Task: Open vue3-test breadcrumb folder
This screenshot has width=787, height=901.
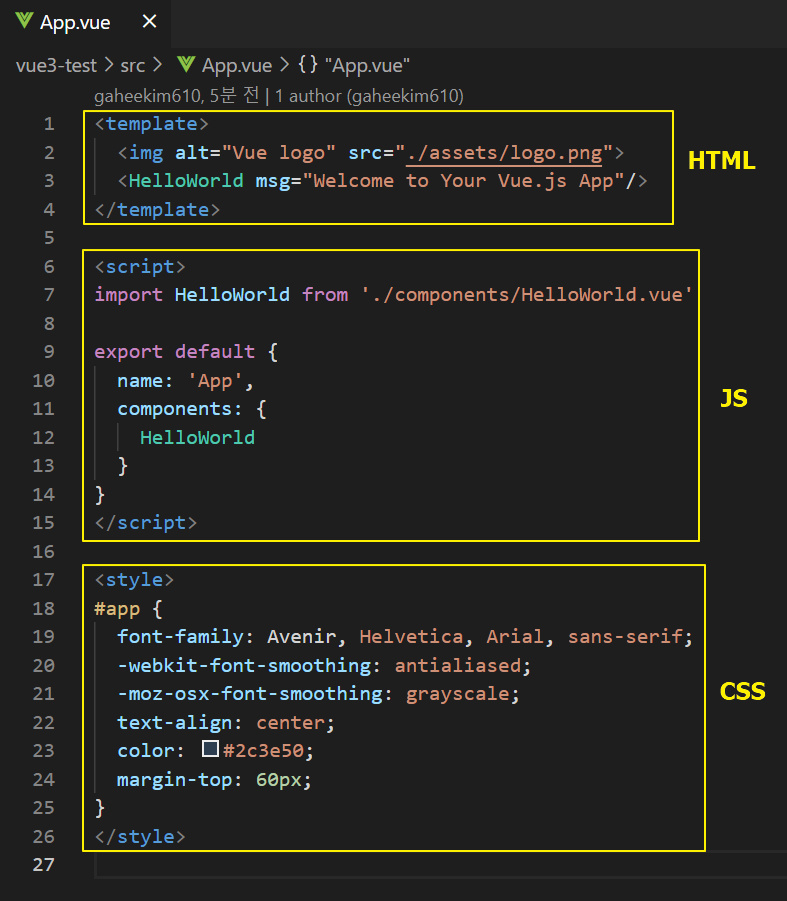Action: click(56, 66)
